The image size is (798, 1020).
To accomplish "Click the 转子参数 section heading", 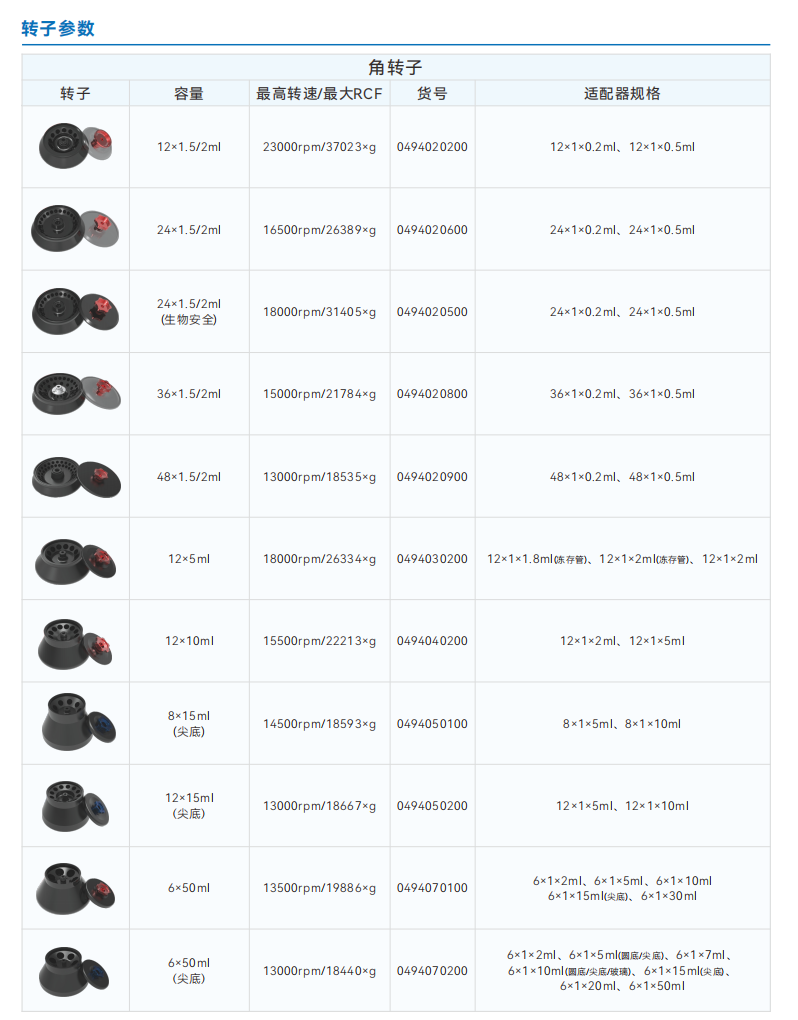I will click(x=58, y=29).
